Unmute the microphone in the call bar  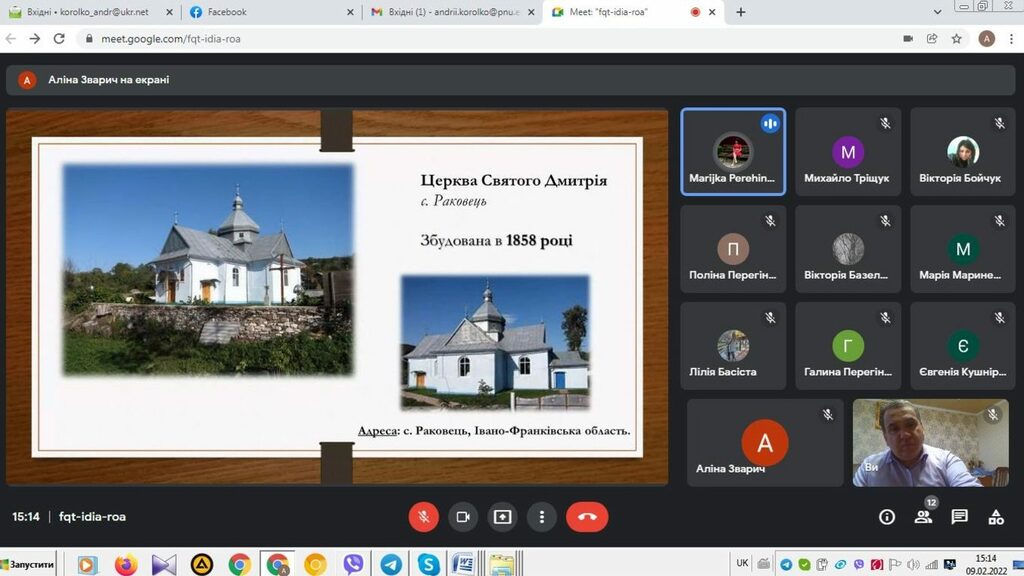click(423, 517)
